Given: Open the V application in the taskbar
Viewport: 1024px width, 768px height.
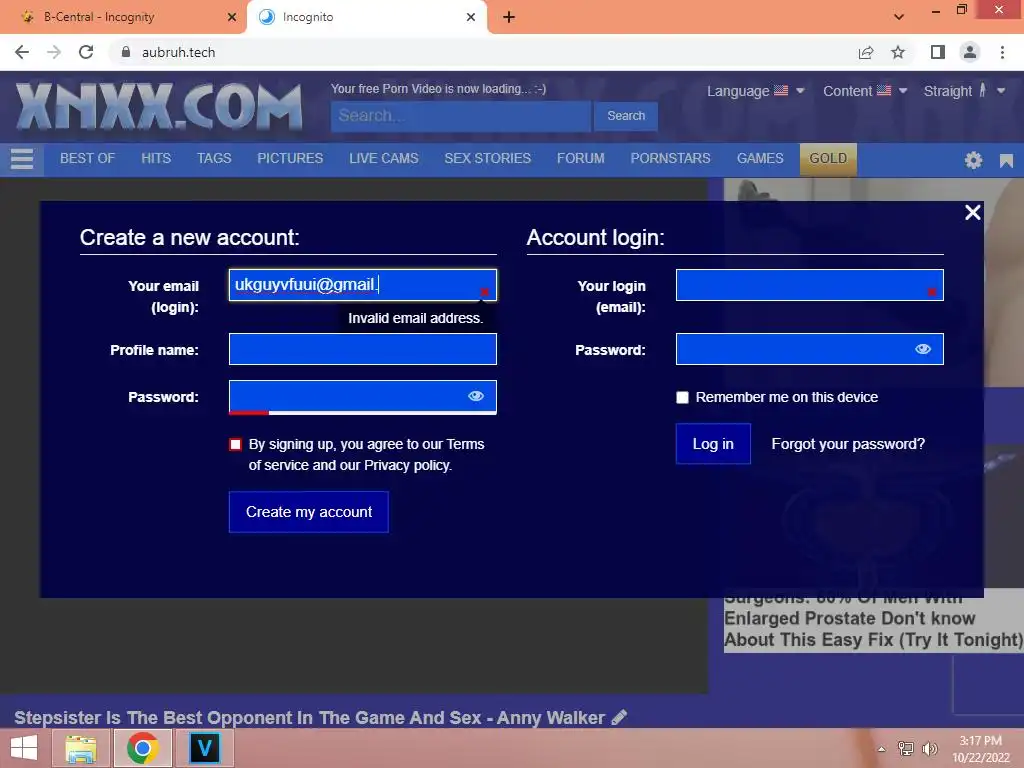Looking at the screenshot, I should (x=204, y=748).
